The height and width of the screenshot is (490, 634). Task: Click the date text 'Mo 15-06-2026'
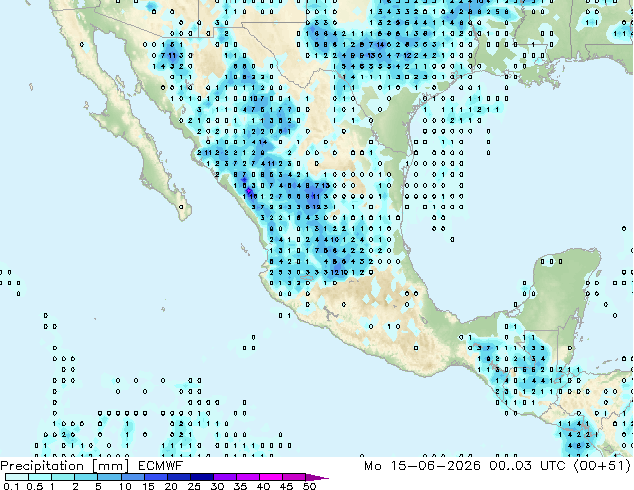[422, 466]
